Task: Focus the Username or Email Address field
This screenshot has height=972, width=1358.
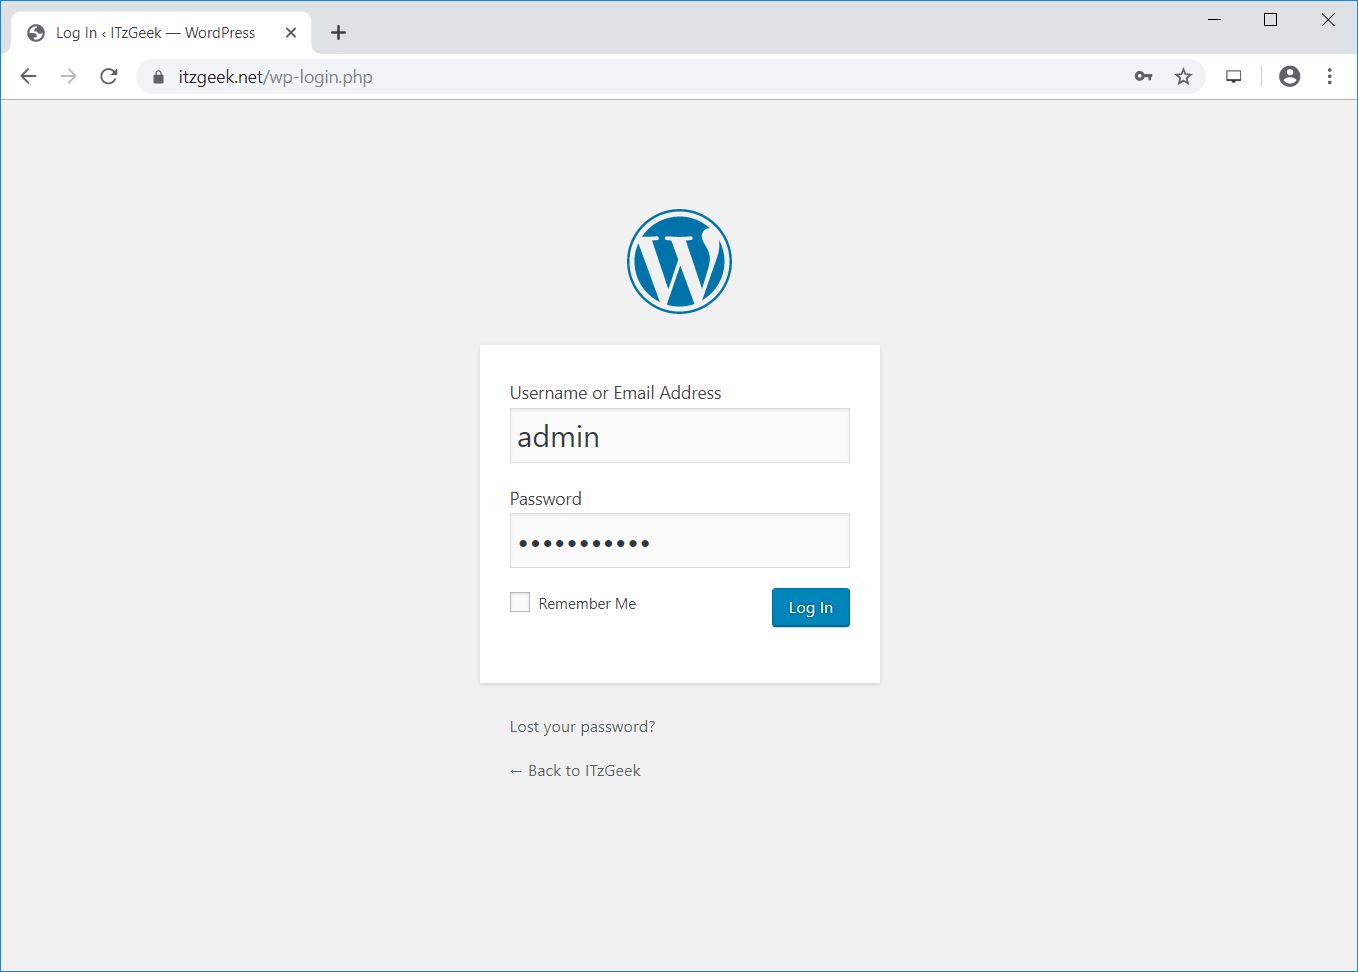Action: (x=680, y=436)
